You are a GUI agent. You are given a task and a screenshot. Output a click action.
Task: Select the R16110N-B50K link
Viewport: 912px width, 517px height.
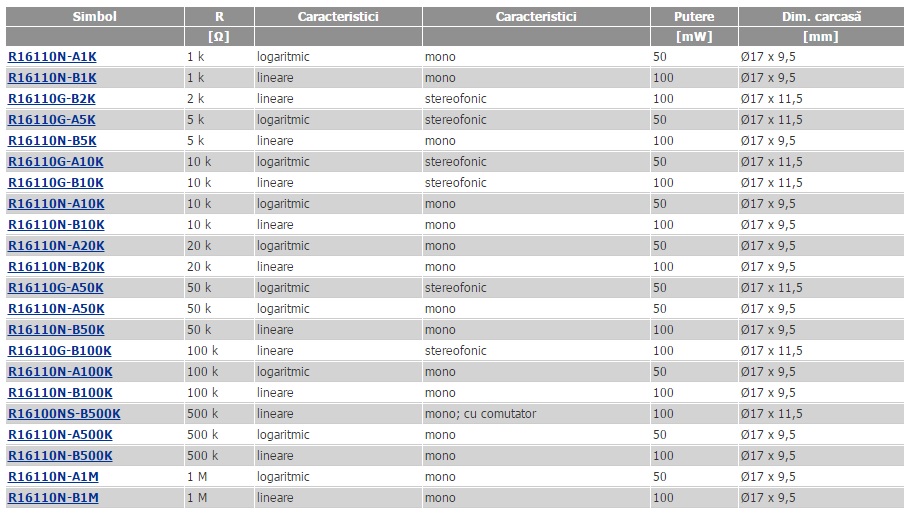coord(56,330)
